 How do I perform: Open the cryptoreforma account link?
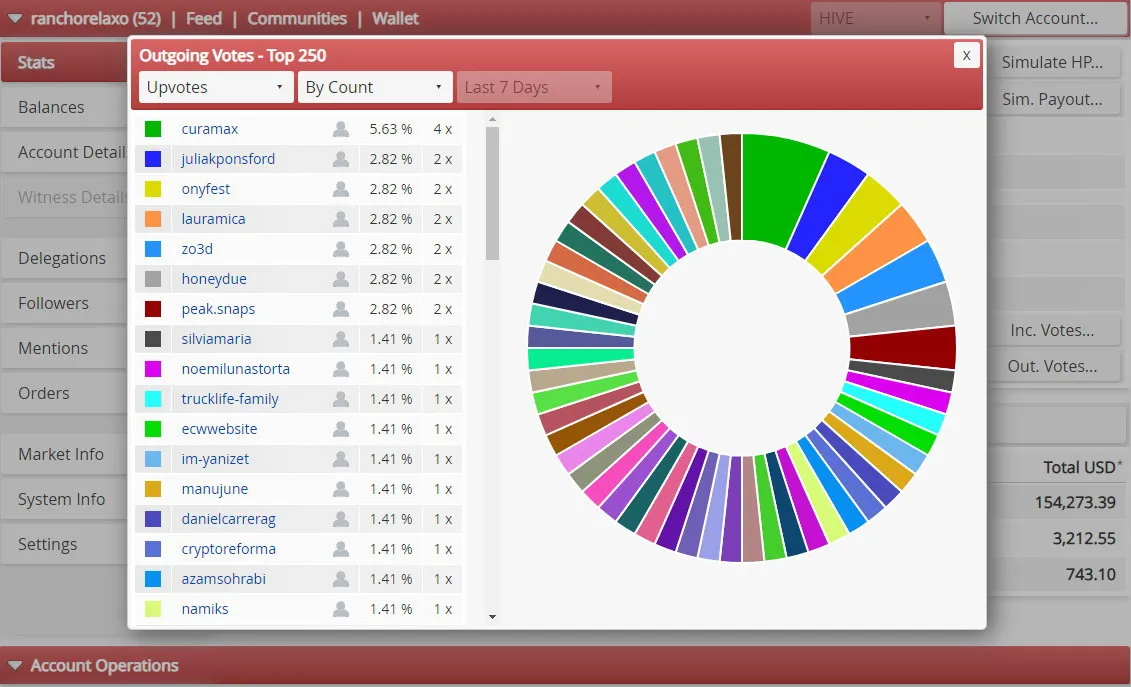pos(229,549)
